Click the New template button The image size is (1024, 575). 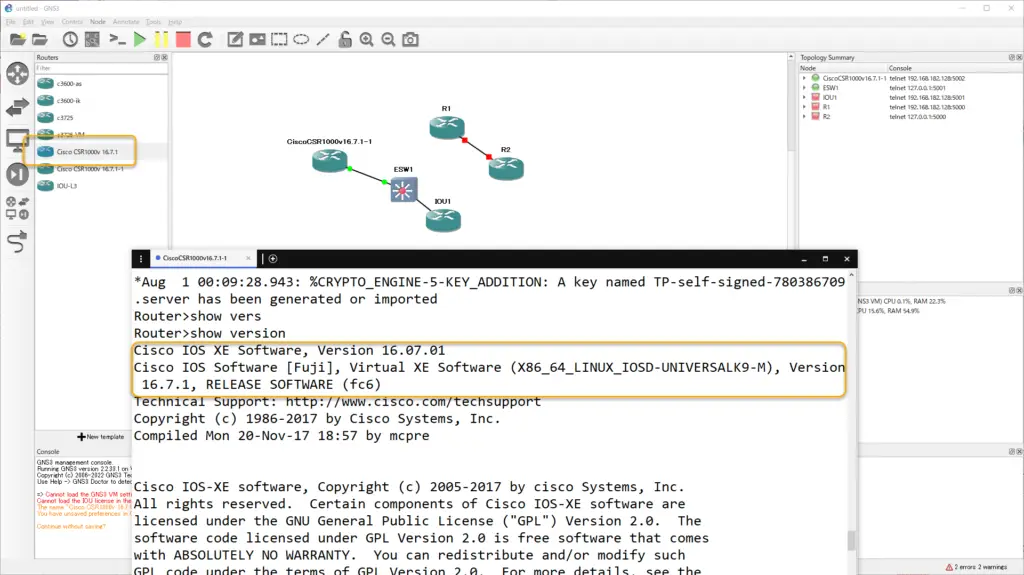[x=101, y=436]
